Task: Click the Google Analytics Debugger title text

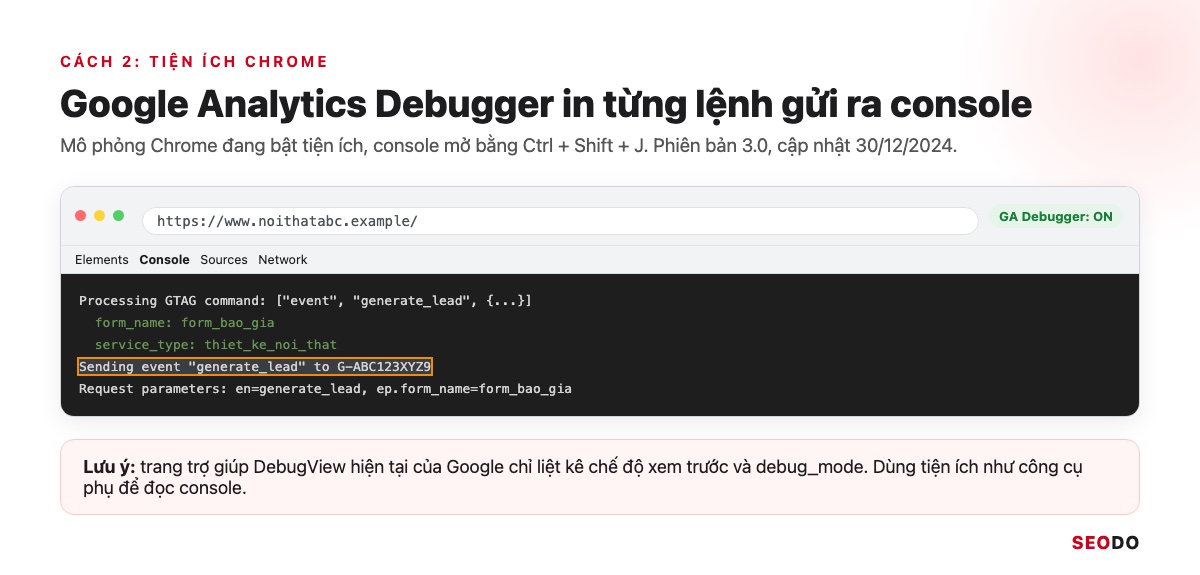Action: coord(546,105)
